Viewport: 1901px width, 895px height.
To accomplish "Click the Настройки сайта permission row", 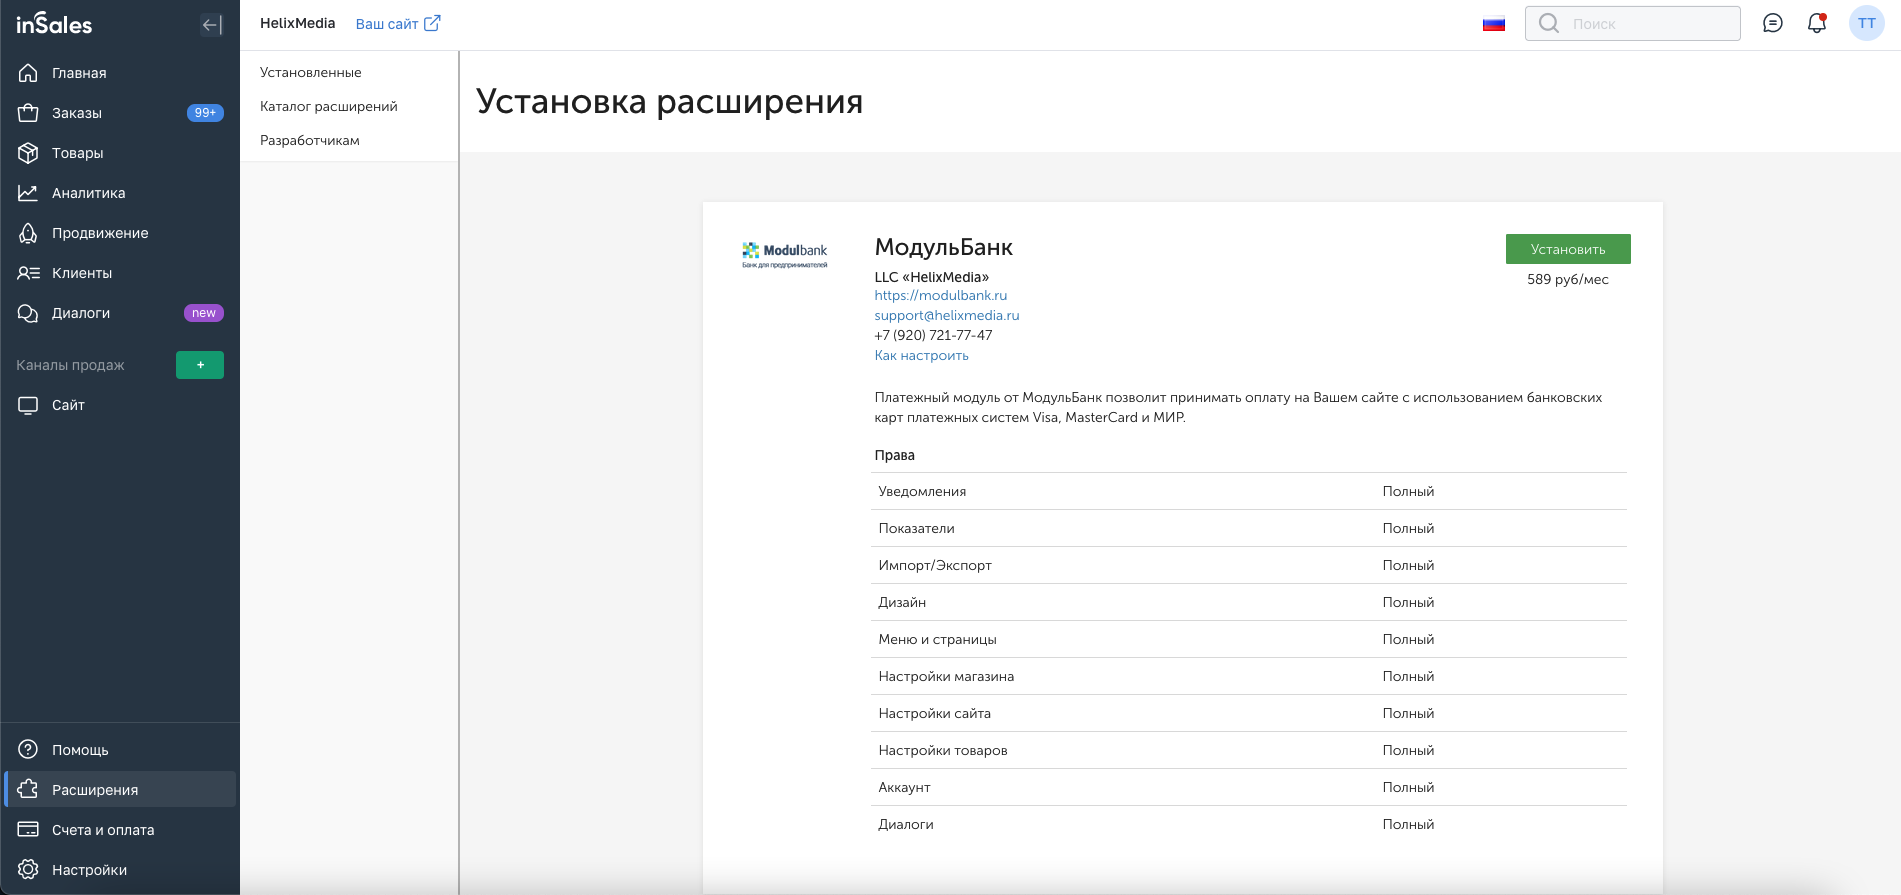I will [1249, 713].
